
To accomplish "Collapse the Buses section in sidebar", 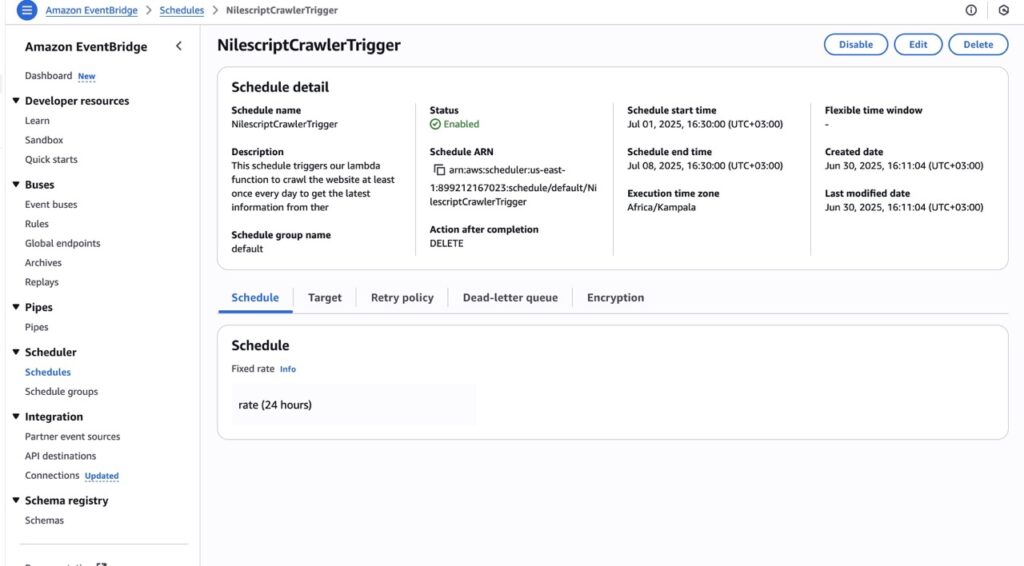I will [16, 185].
